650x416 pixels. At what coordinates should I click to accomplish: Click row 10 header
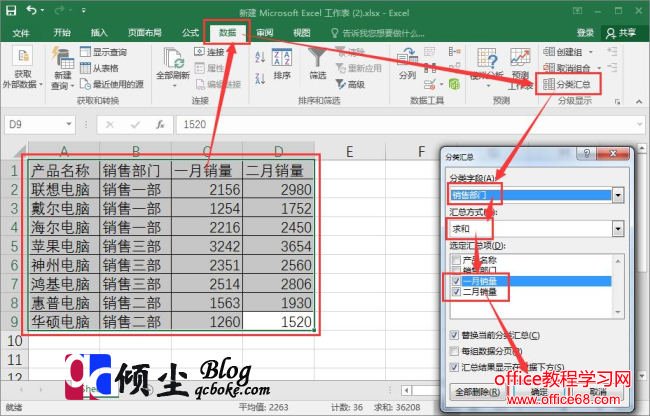tap(14, 341)
